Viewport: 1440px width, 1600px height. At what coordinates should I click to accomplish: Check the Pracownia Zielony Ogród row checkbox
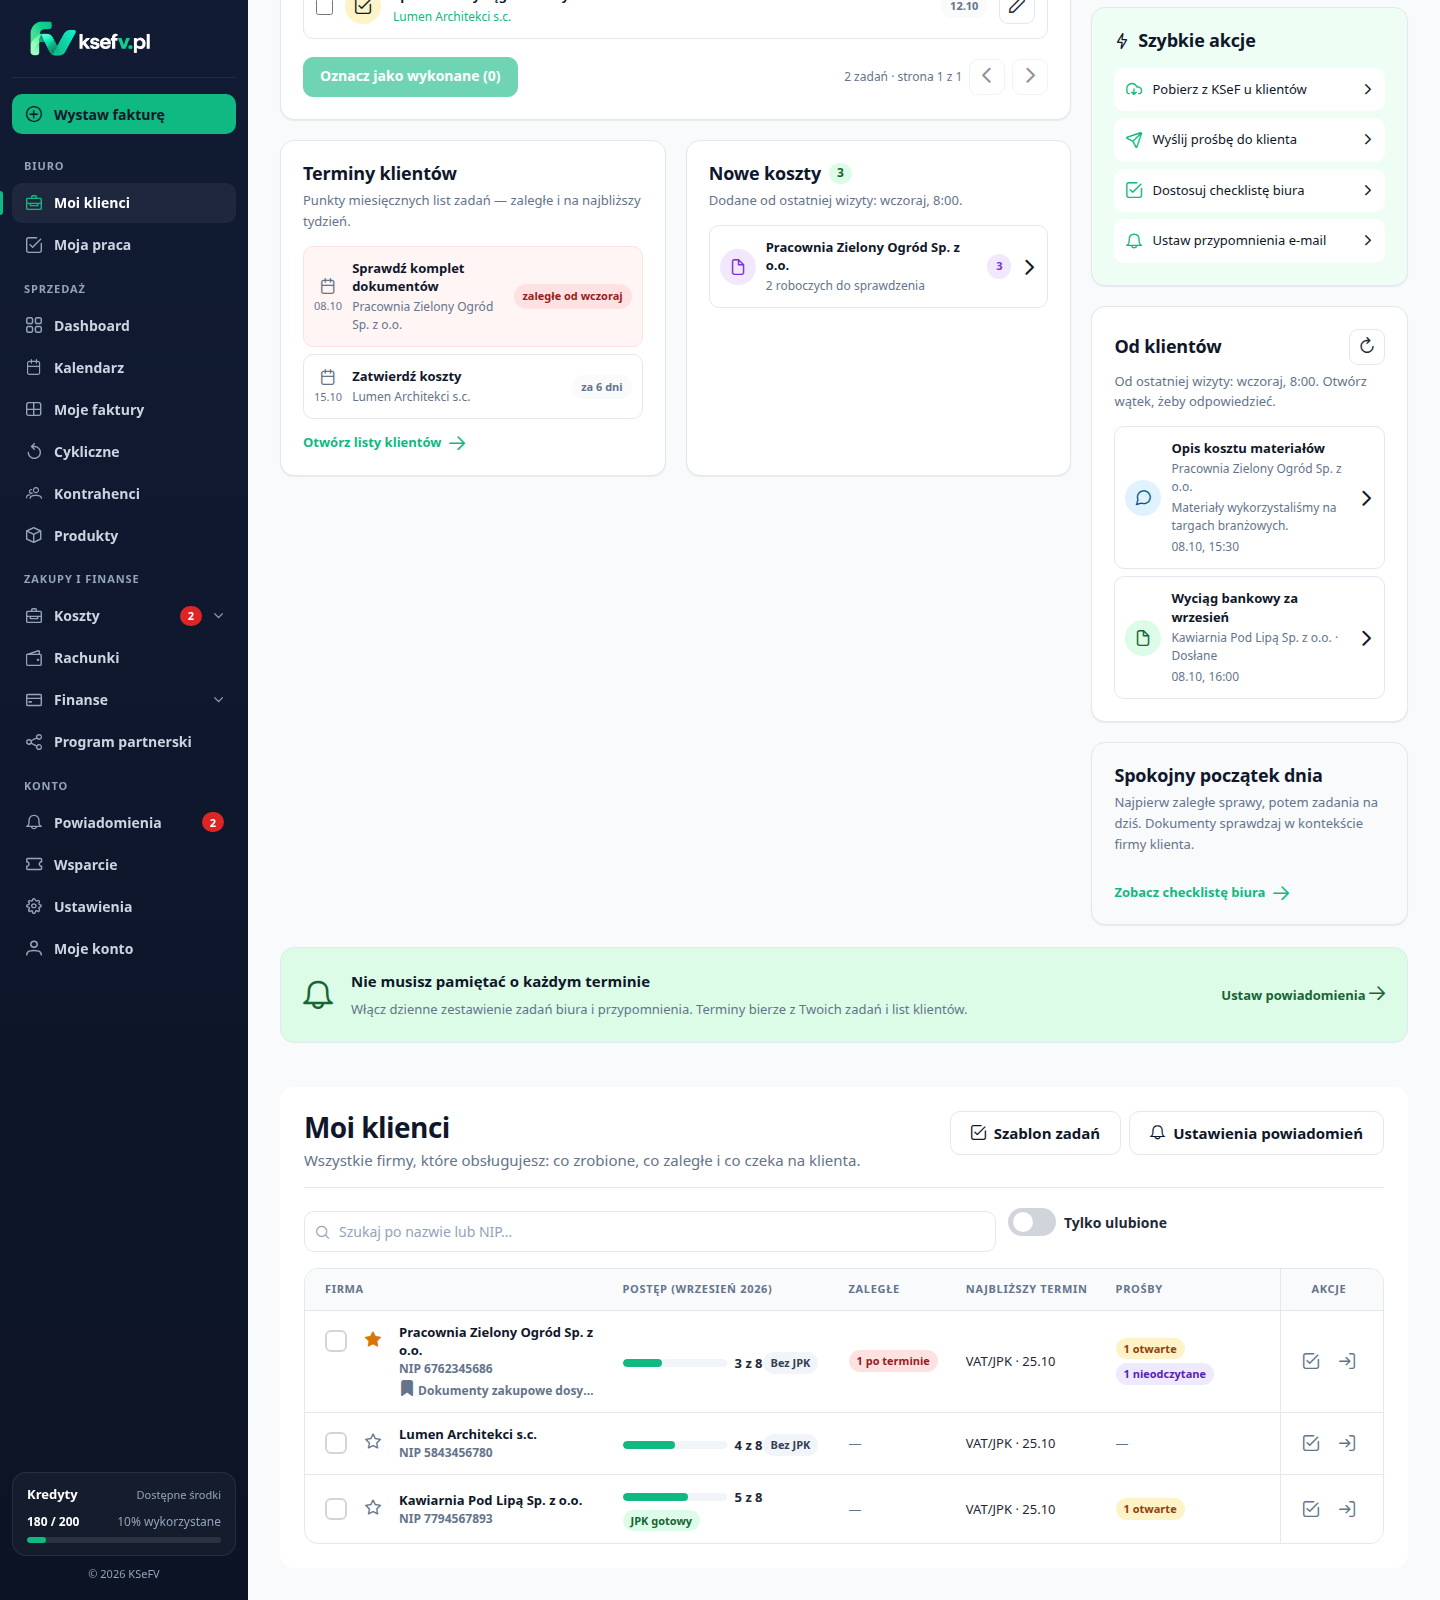point(336,1341)
